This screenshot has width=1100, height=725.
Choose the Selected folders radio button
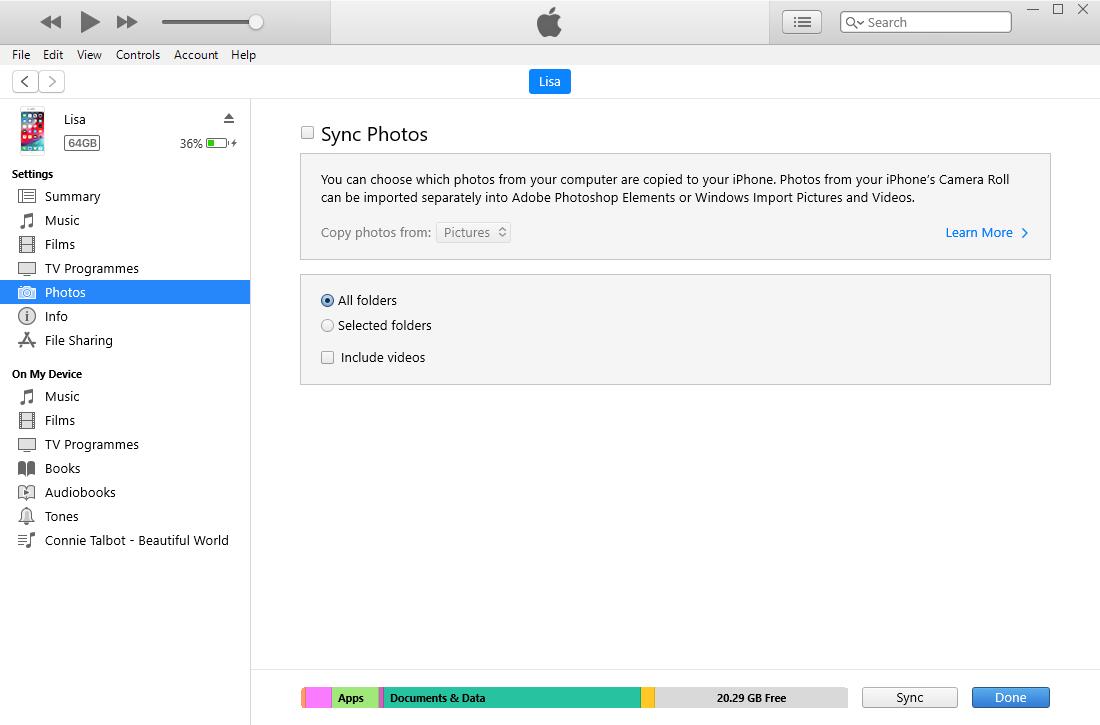point(327,326)
